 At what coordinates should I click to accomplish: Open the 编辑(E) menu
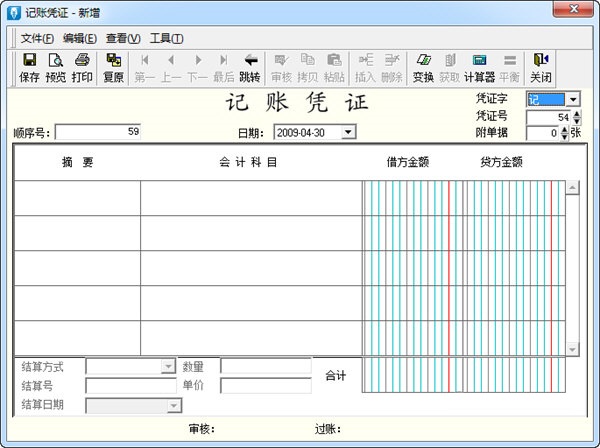point(80,38)
